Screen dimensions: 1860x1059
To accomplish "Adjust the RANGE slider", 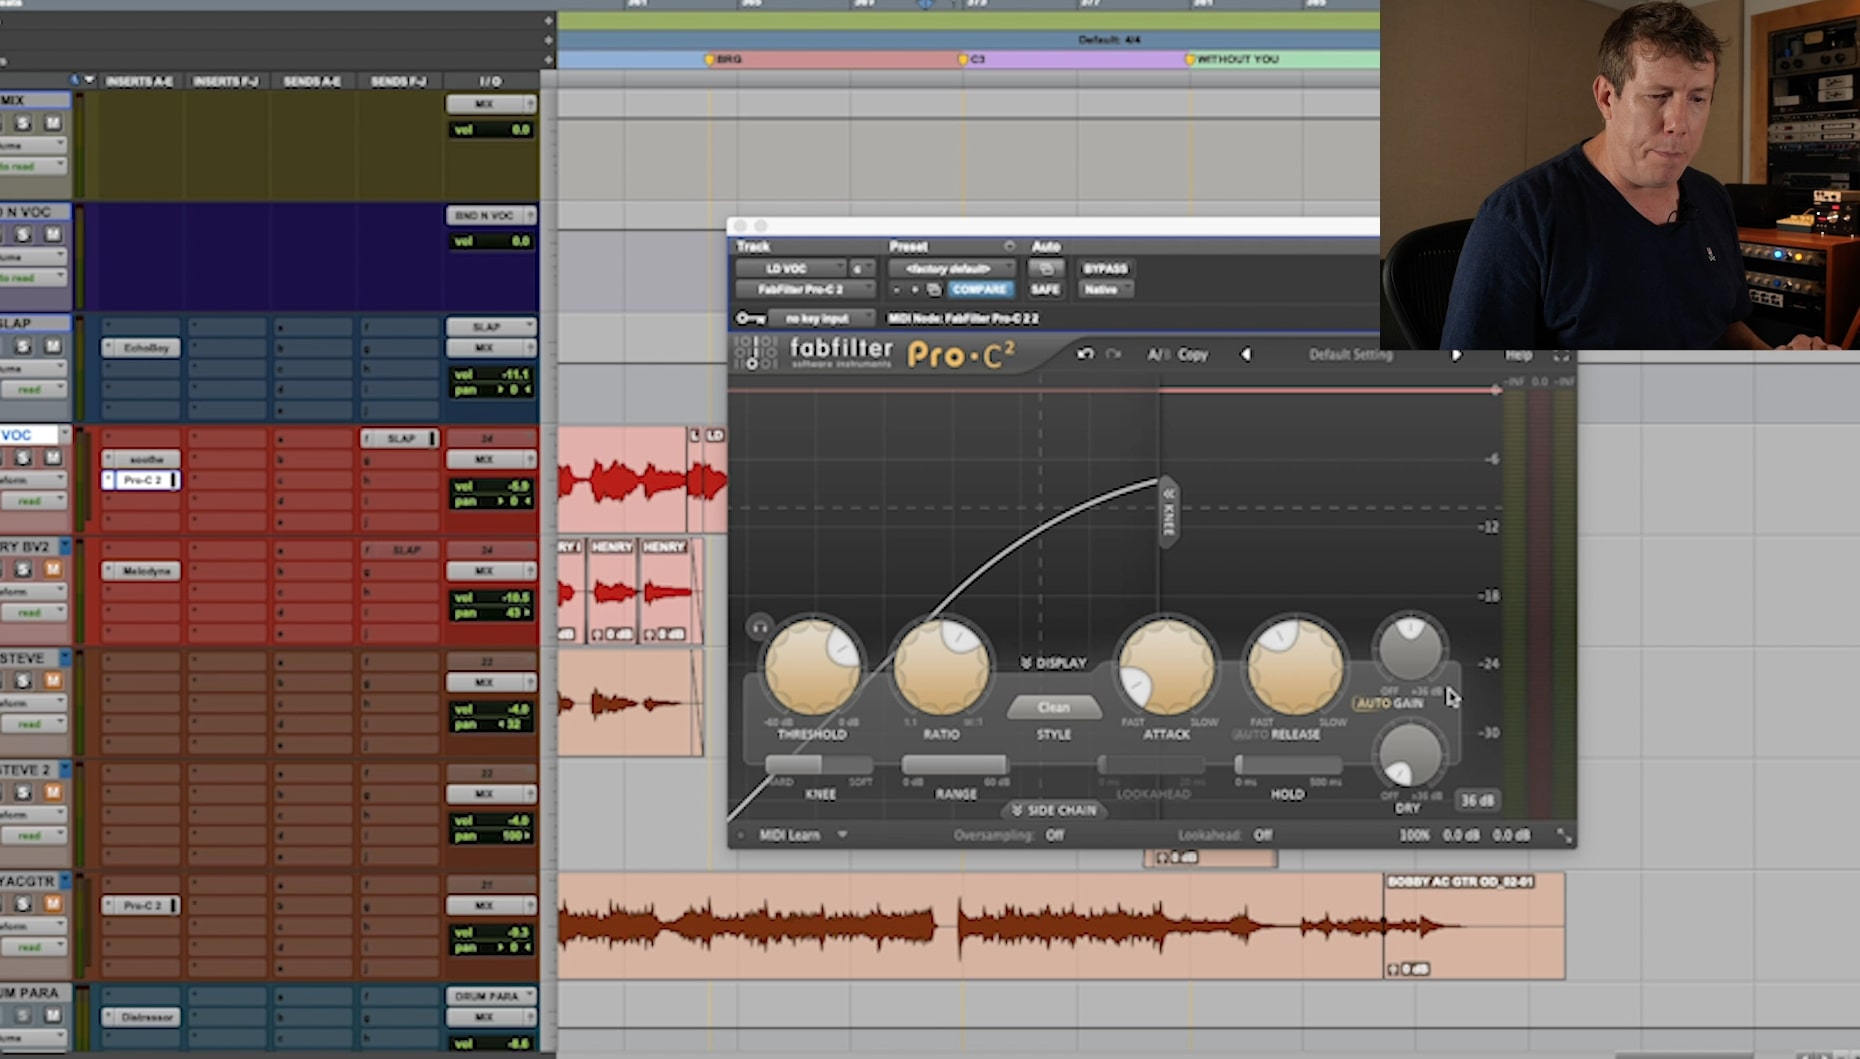I will click(955, 765).
